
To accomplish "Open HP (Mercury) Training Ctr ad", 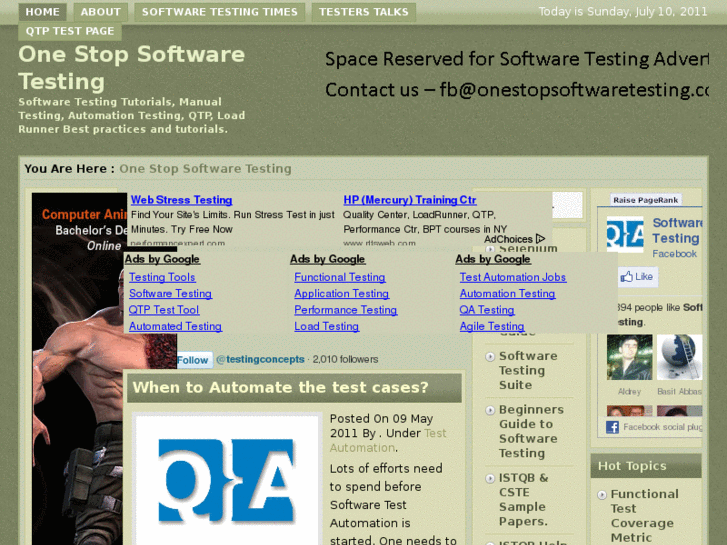I will point(409,200).
